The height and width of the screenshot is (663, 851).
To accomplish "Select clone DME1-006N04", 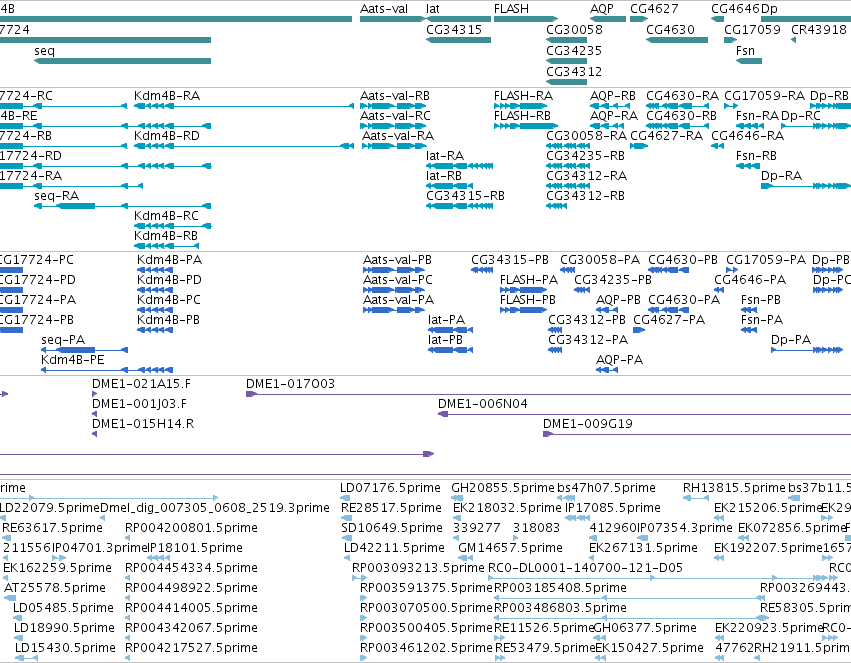I will 644,414.
